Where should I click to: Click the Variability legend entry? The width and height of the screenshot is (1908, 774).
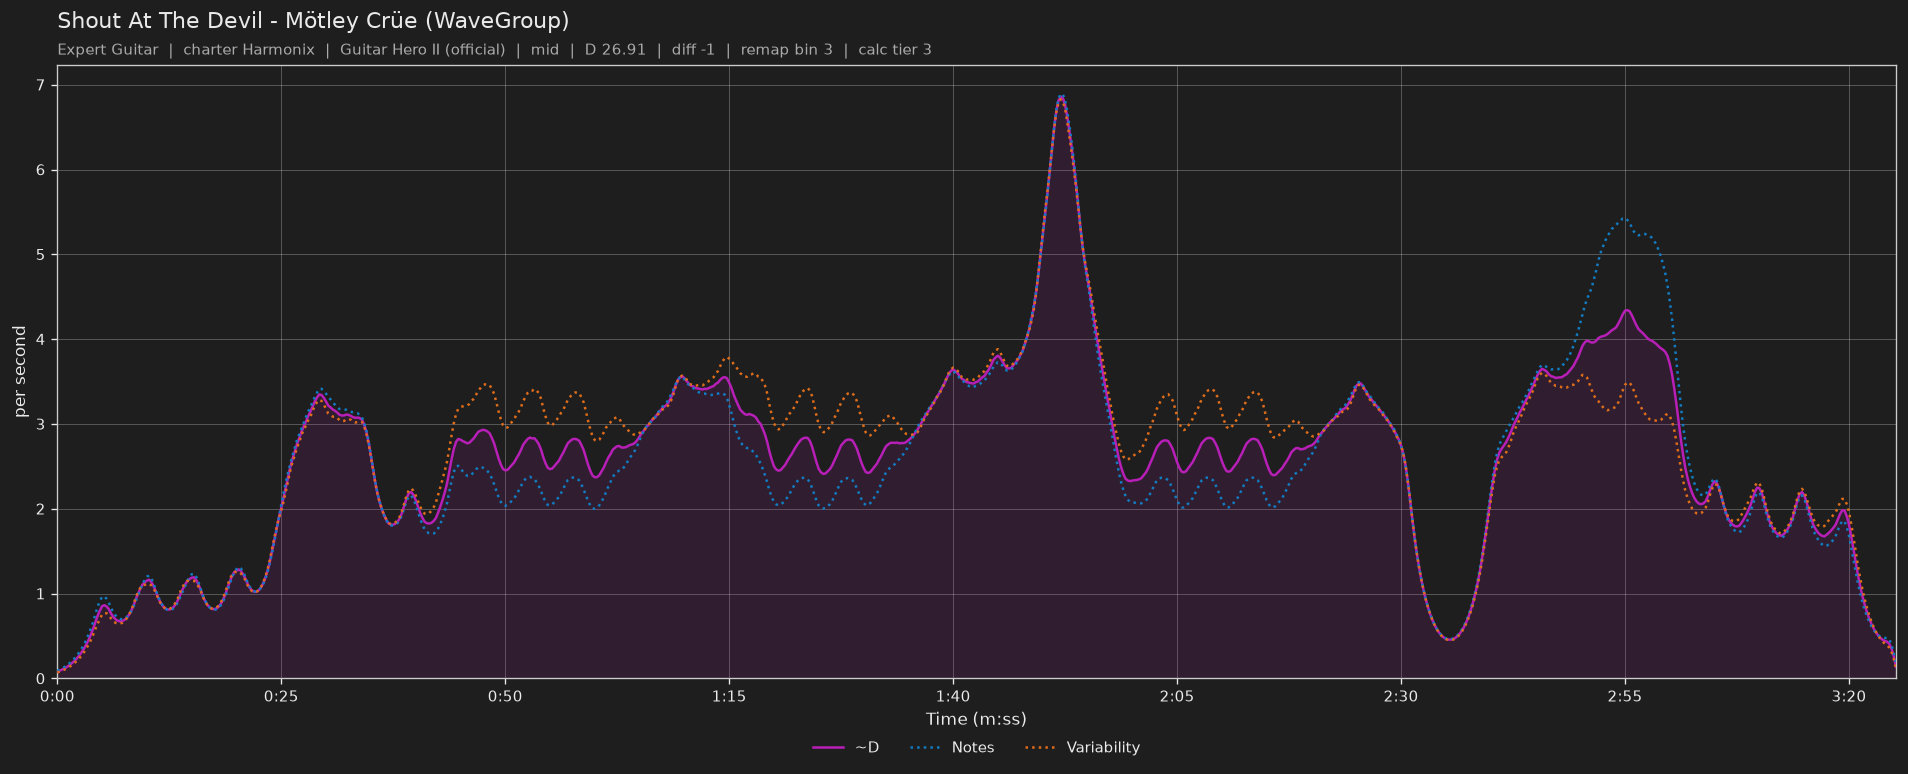pos(1082,747)
